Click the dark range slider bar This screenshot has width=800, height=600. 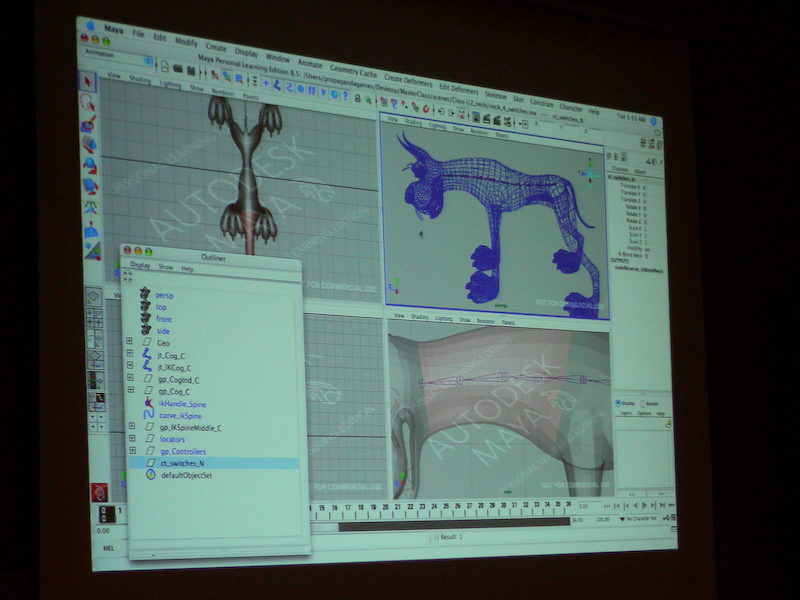click(x=454, y=525)
